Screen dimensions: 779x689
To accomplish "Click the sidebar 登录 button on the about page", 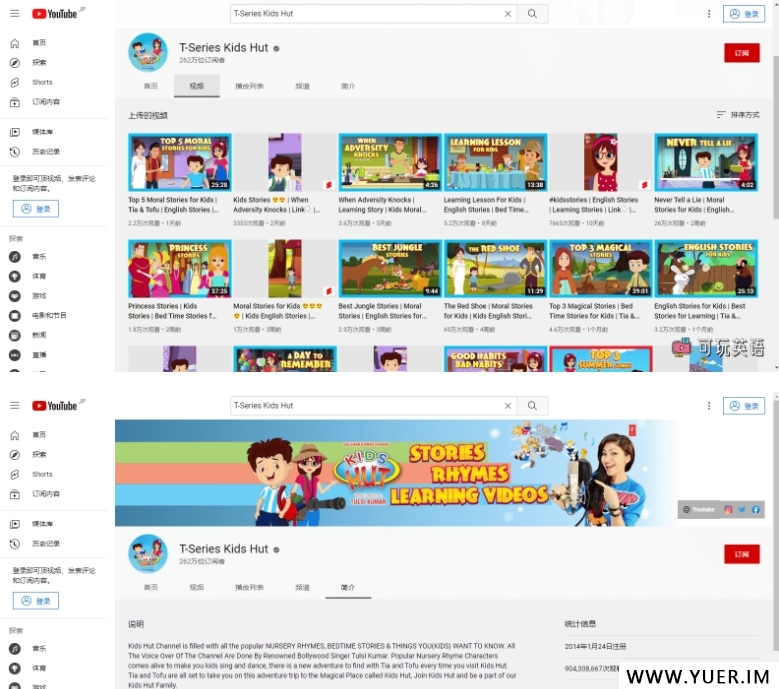I will click(x=36, y=601).
